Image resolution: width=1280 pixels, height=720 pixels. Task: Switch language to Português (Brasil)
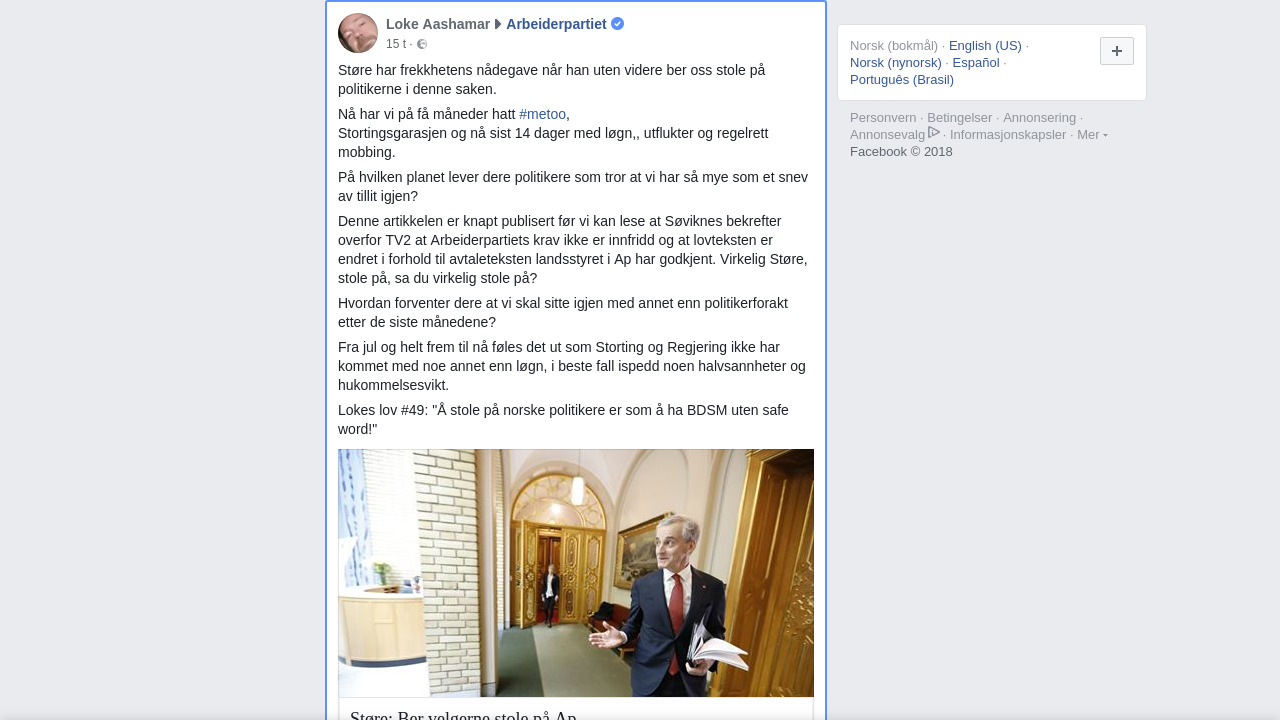pos(902,80)
